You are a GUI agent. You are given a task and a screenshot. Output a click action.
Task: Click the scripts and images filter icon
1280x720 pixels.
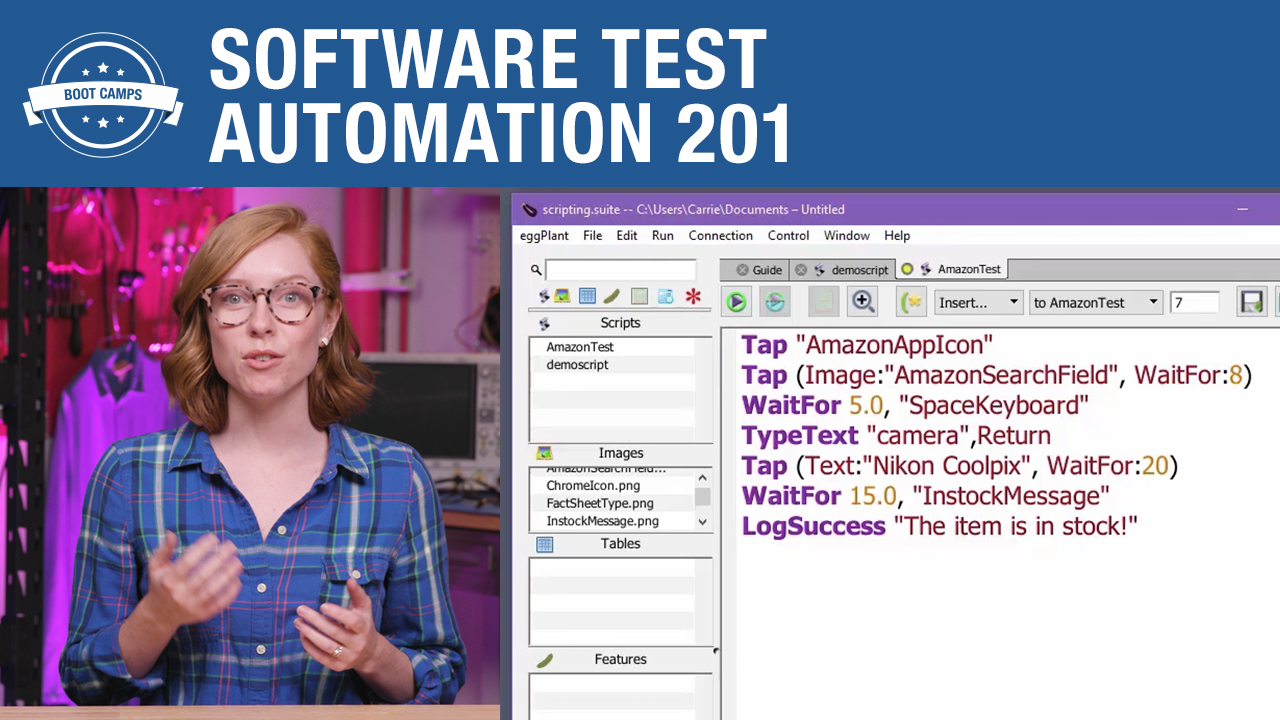[x=555, y=296]
